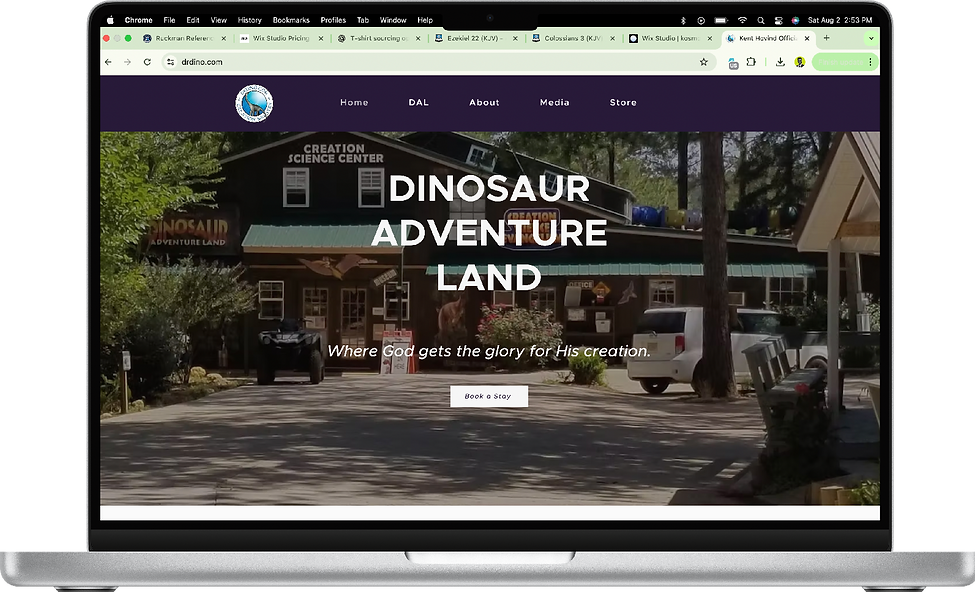Click the Book a Stay button
Screen dimensions: 975x592
[x=489, y=396]
